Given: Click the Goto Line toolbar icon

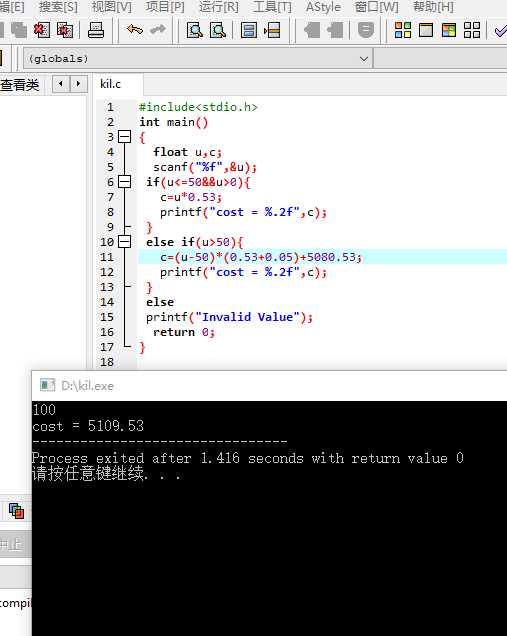Looking at the screenshot, I should point(272,30).
